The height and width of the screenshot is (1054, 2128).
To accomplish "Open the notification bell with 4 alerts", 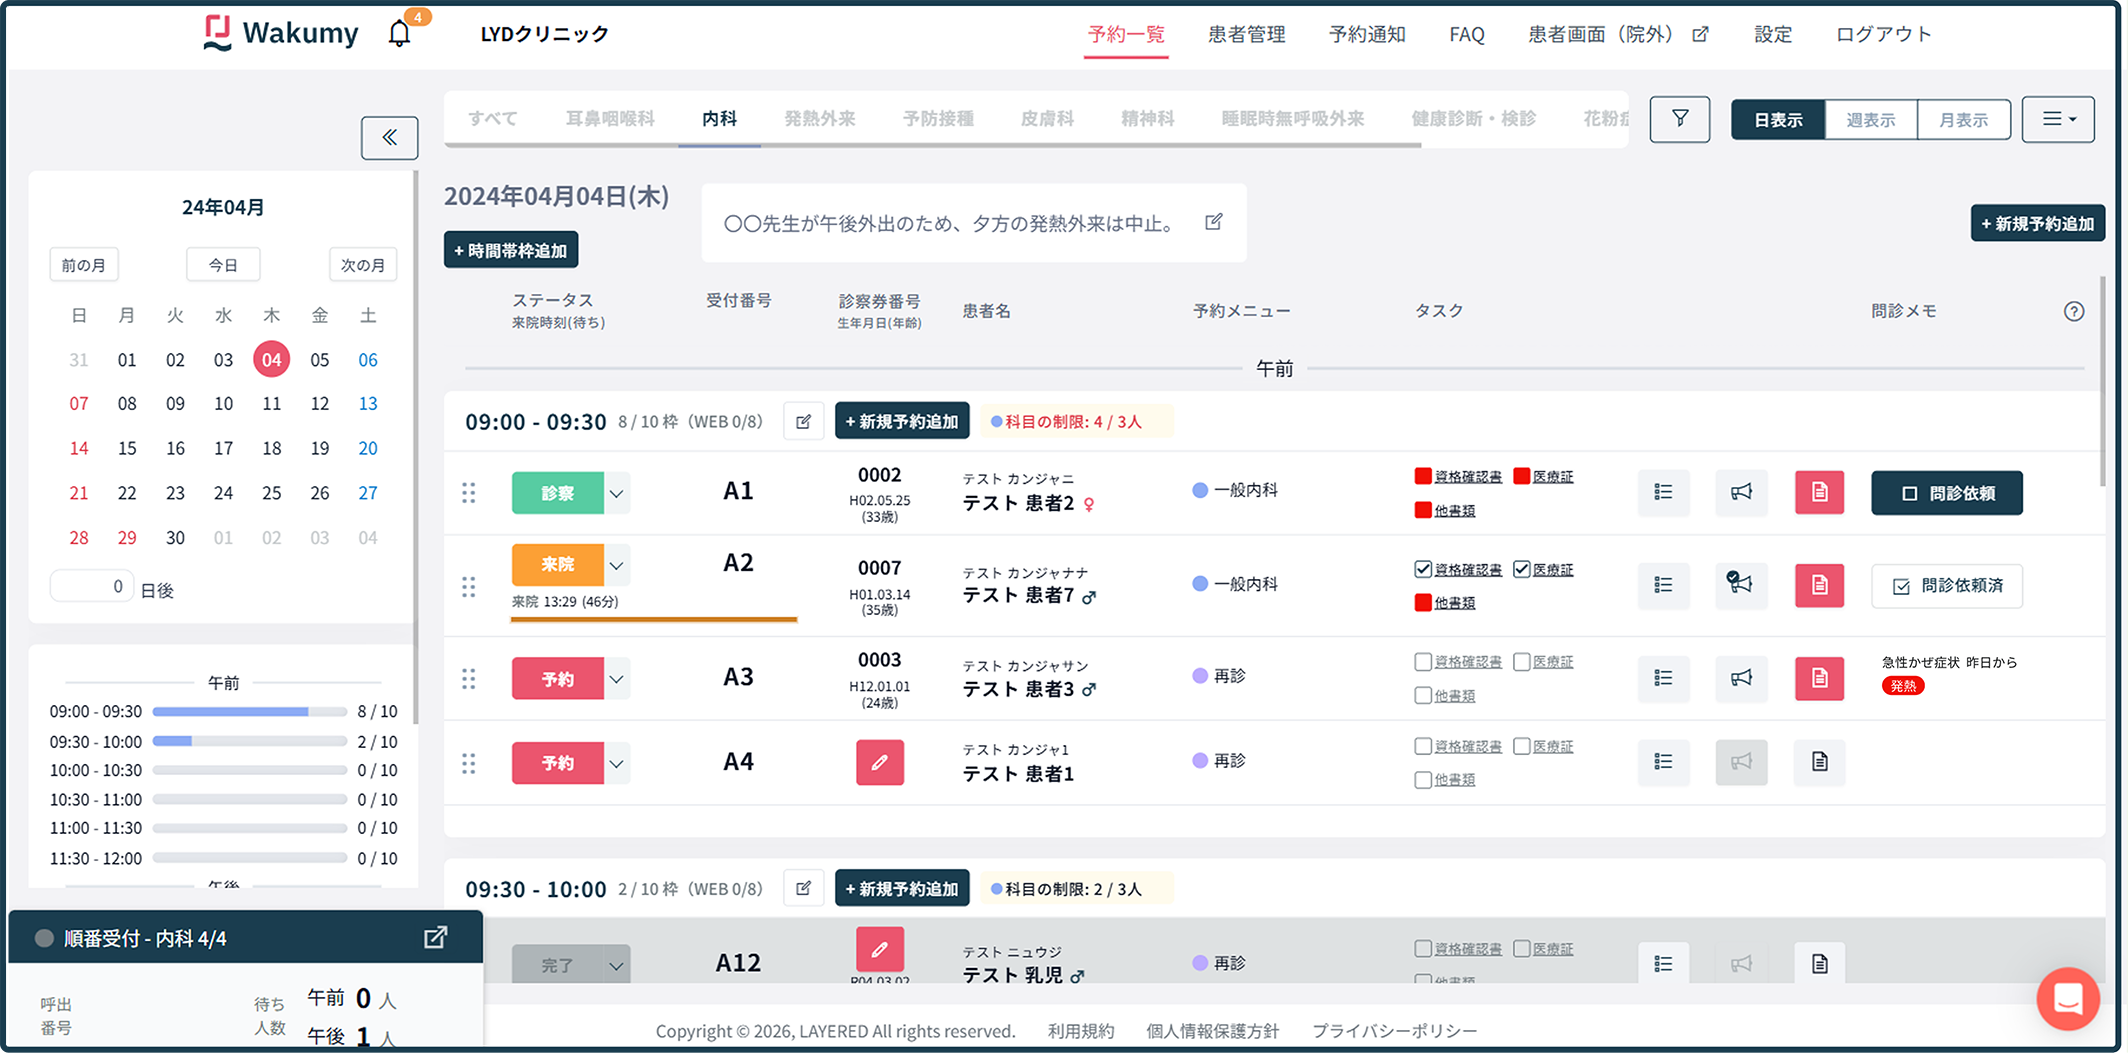I will click(399, 32).
